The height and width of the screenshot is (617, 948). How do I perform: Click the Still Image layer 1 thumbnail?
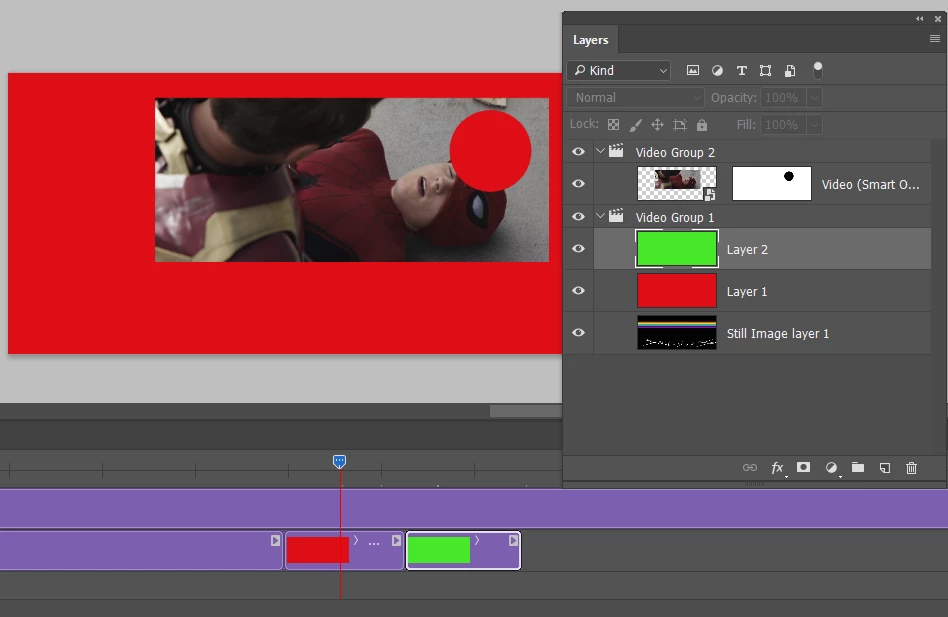click(677, 332)
